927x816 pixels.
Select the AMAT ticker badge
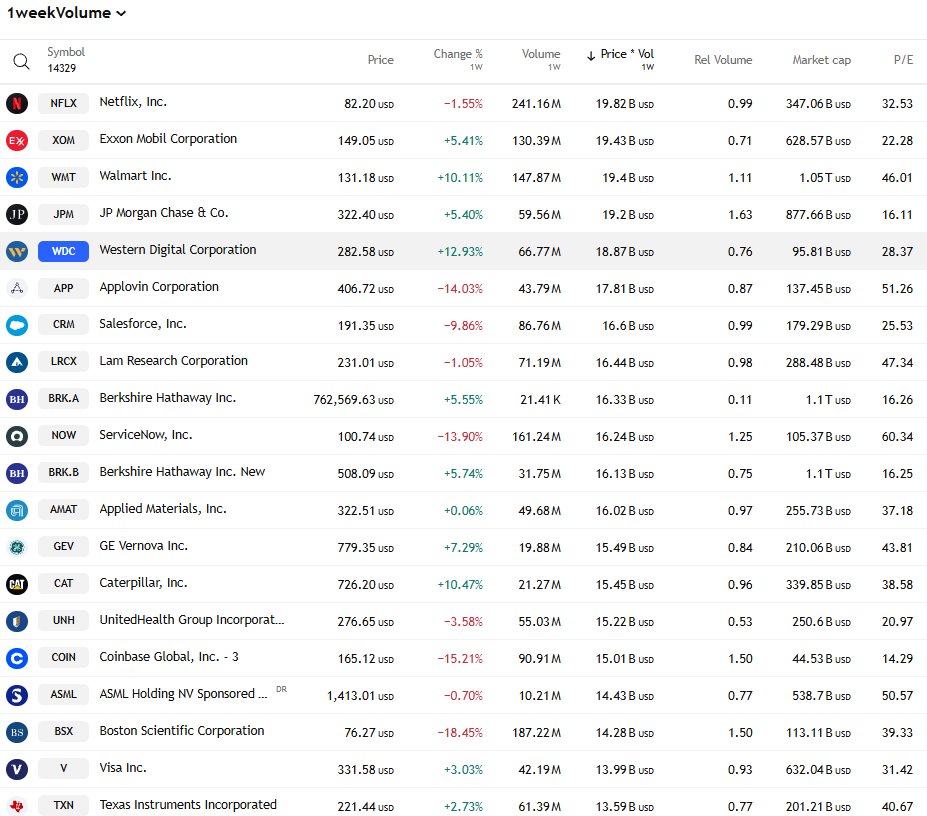tap(63, 509)
